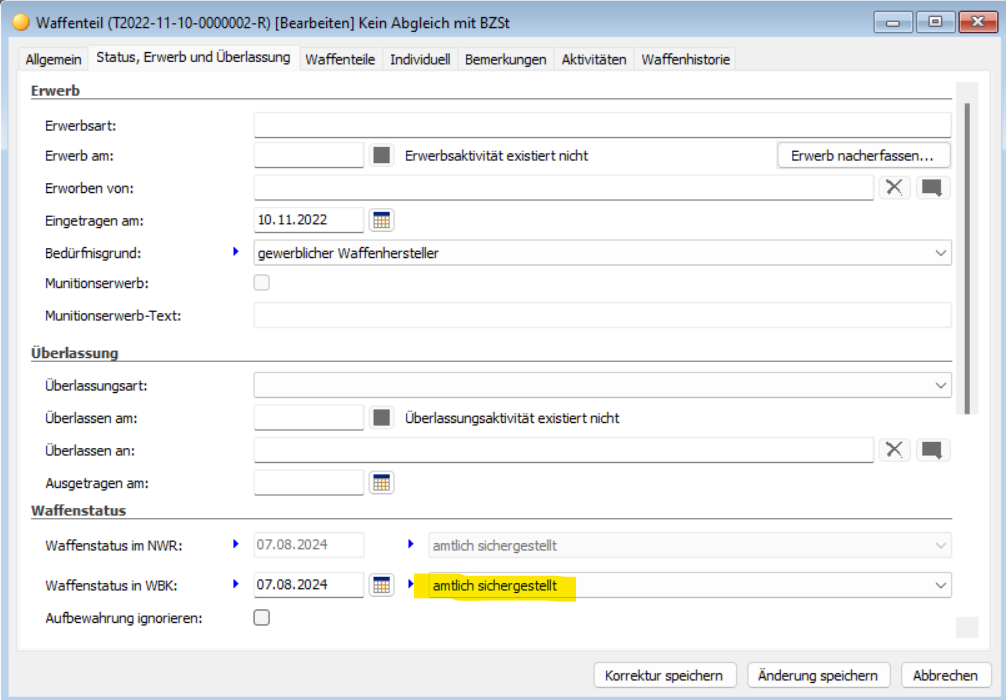Image resolution: width=1006 pixels, height=700 pixels.
Task: Open calendar picker for Ausgetragen am
Action: tap(381, 482)
